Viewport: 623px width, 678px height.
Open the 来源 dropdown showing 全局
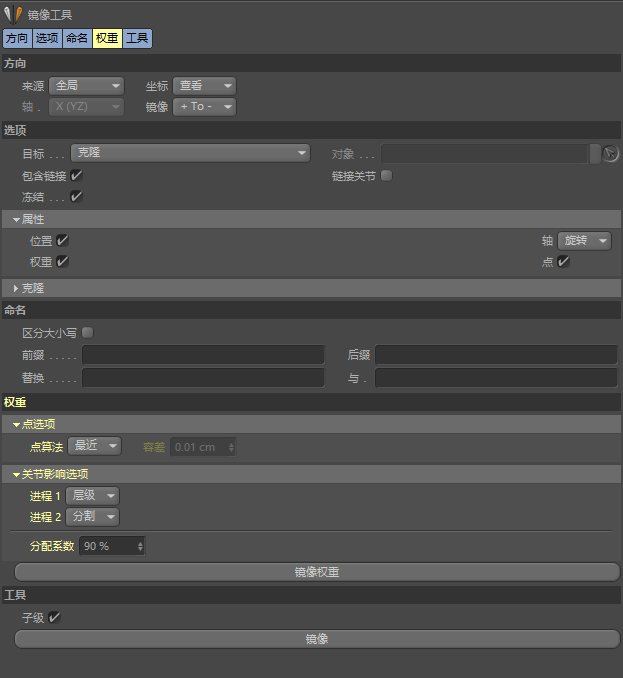click(x=86, y=86)
